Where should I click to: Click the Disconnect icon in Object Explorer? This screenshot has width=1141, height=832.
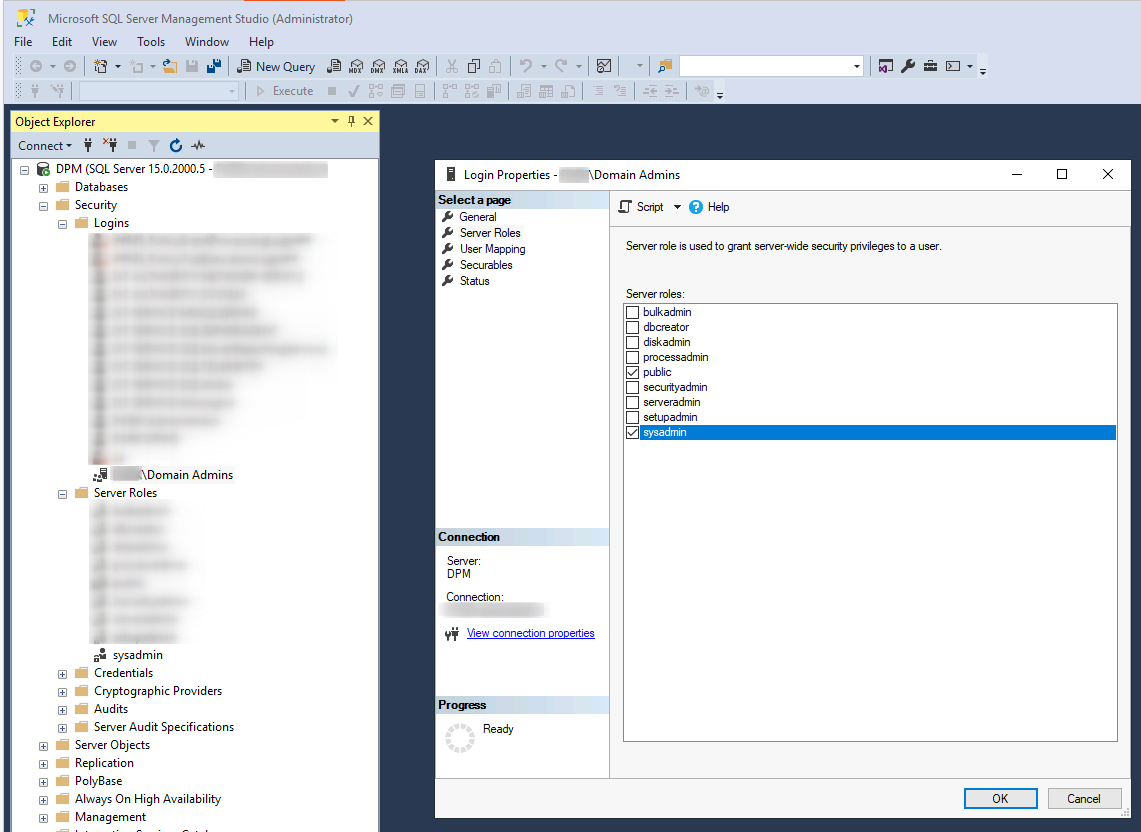click(110, 145)
